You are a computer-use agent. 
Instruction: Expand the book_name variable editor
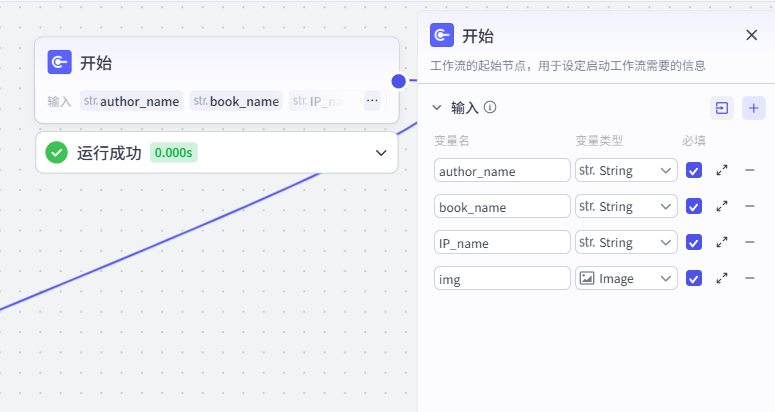click(x=722, y=206)
